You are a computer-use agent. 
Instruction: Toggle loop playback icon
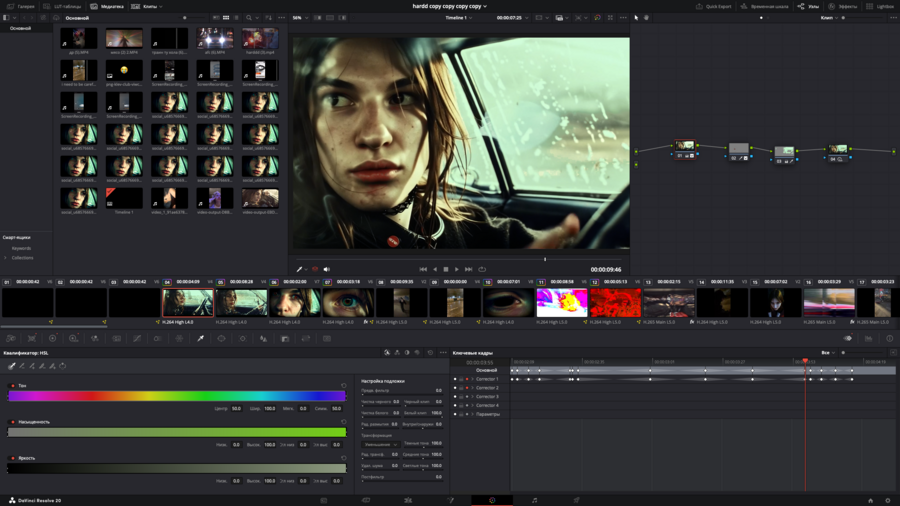pyautogui.click(x=482, y=269)
